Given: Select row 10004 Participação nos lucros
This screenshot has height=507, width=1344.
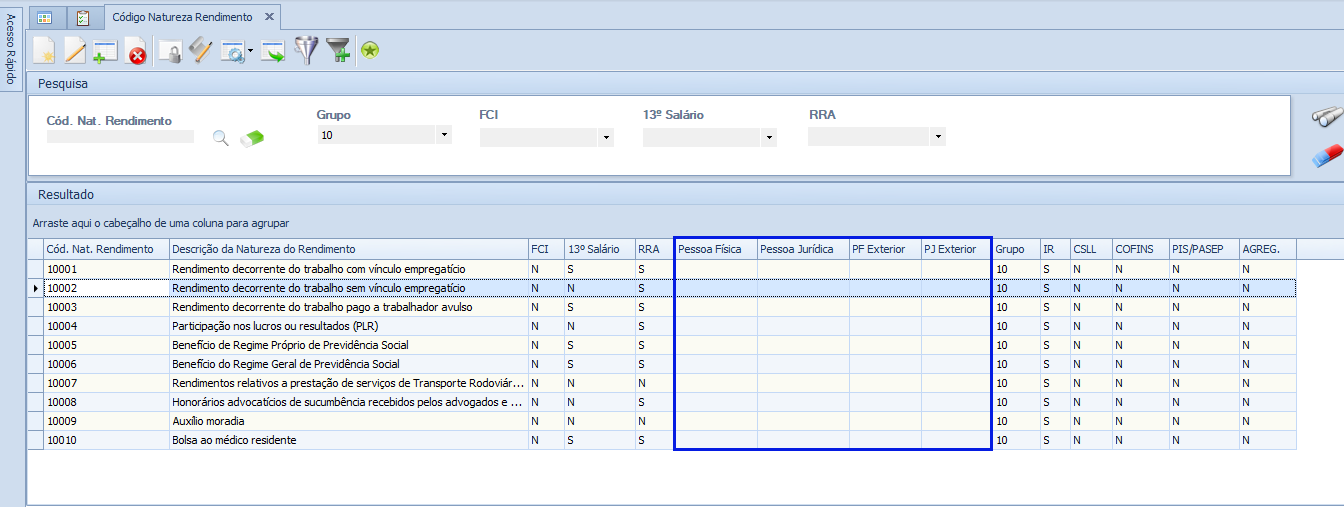Looking at the screenshot, I should [275, 326].
